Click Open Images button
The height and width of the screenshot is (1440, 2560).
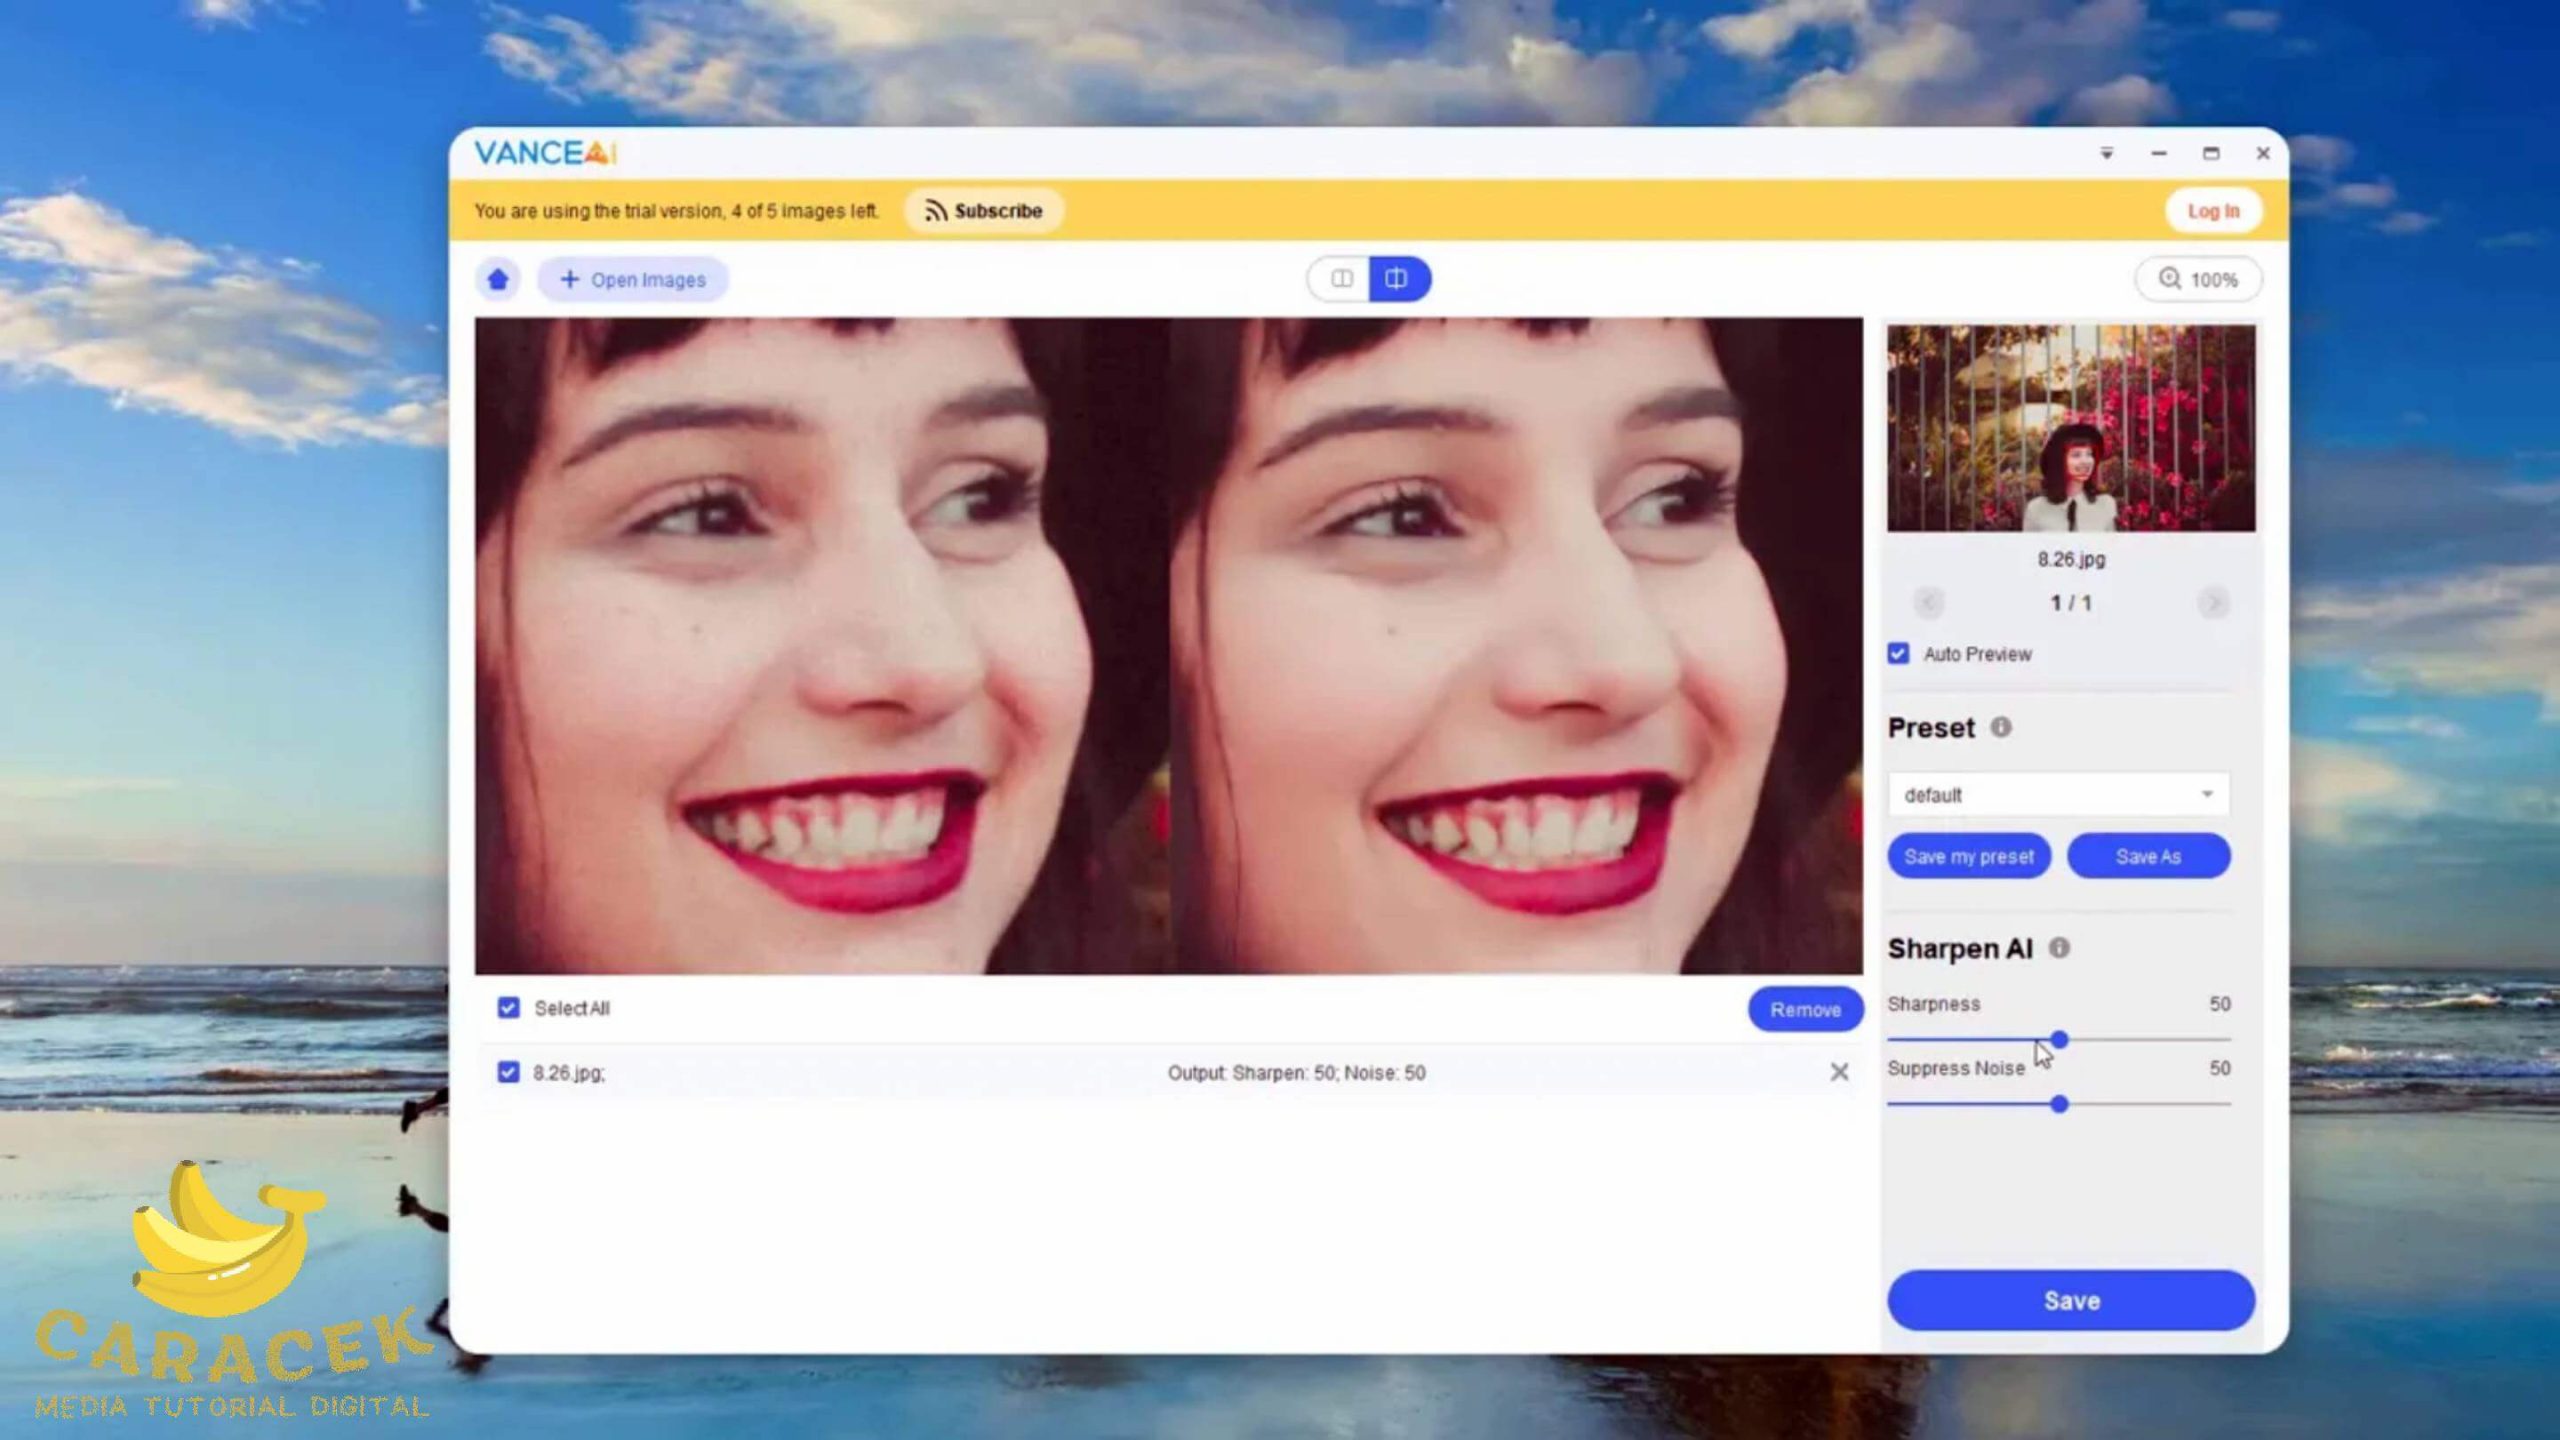[x=633, y=279]
